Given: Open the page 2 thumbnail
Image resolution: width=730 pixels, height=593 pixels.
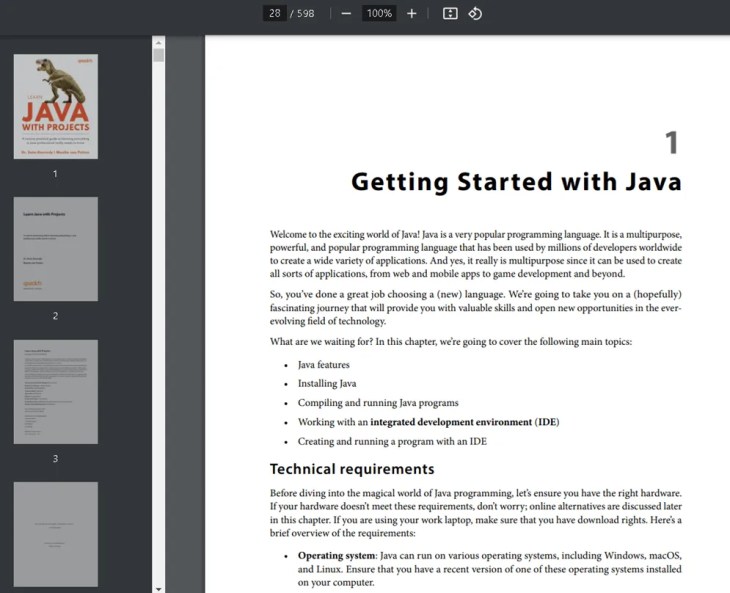Looking at the screenshot, I should coord(56,249).
